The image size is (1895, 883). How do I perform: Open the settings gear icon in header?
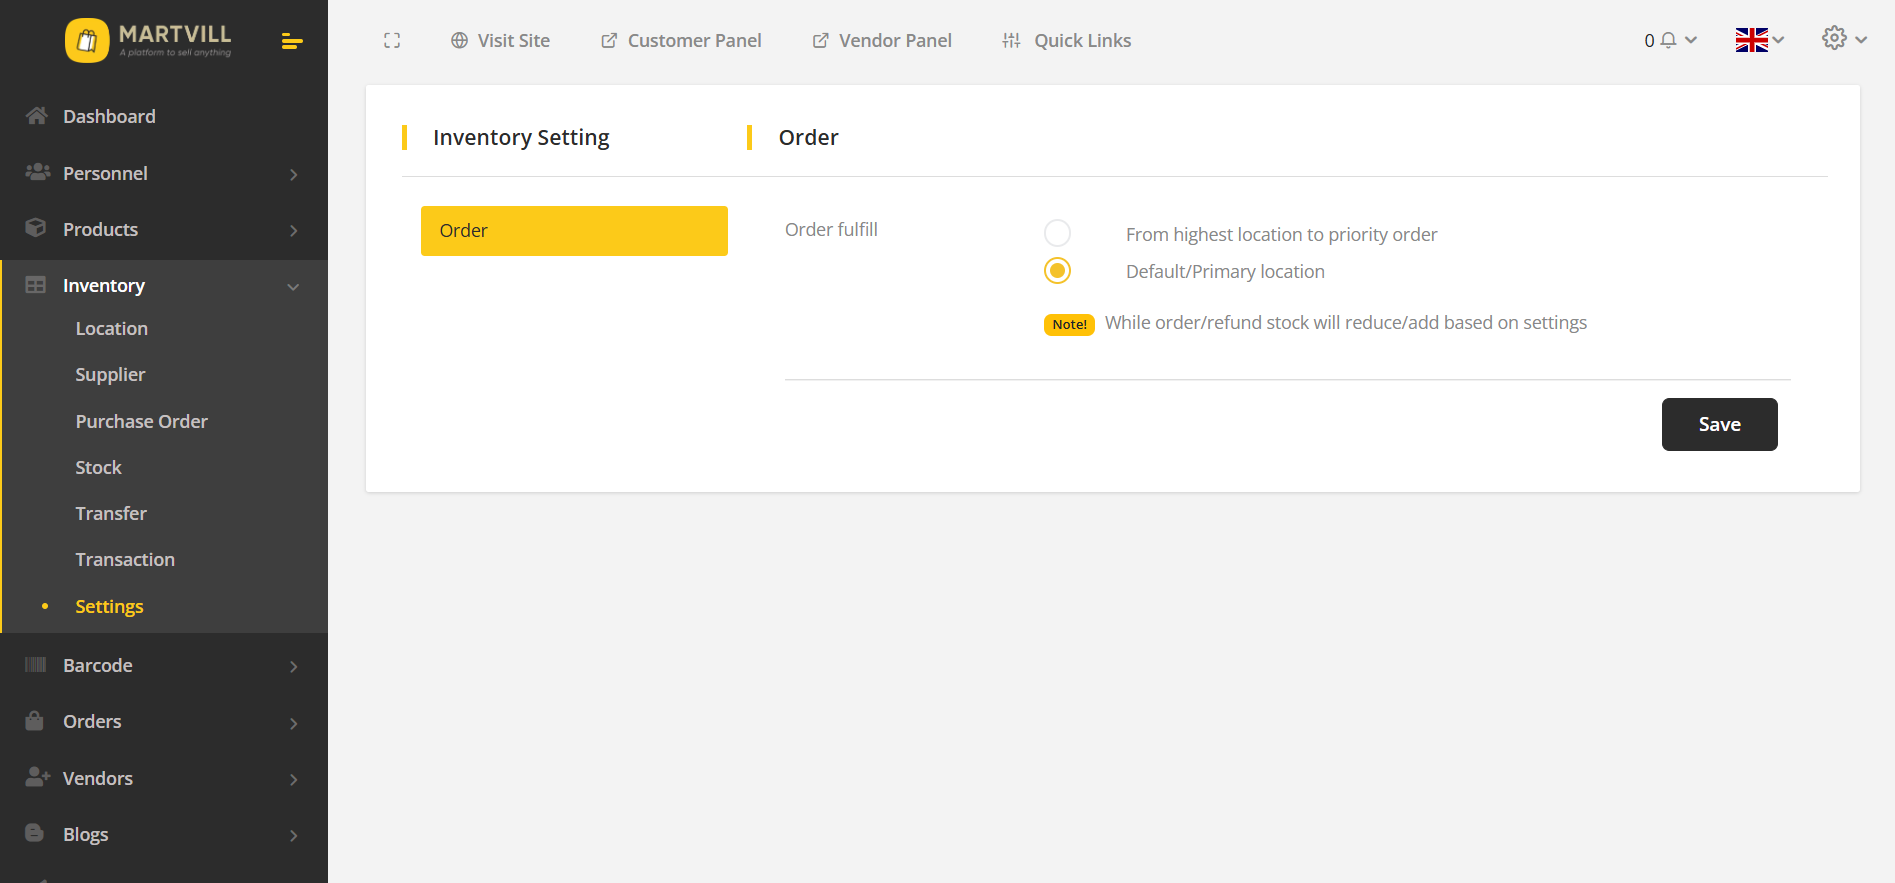click(x=1834, y=39)
